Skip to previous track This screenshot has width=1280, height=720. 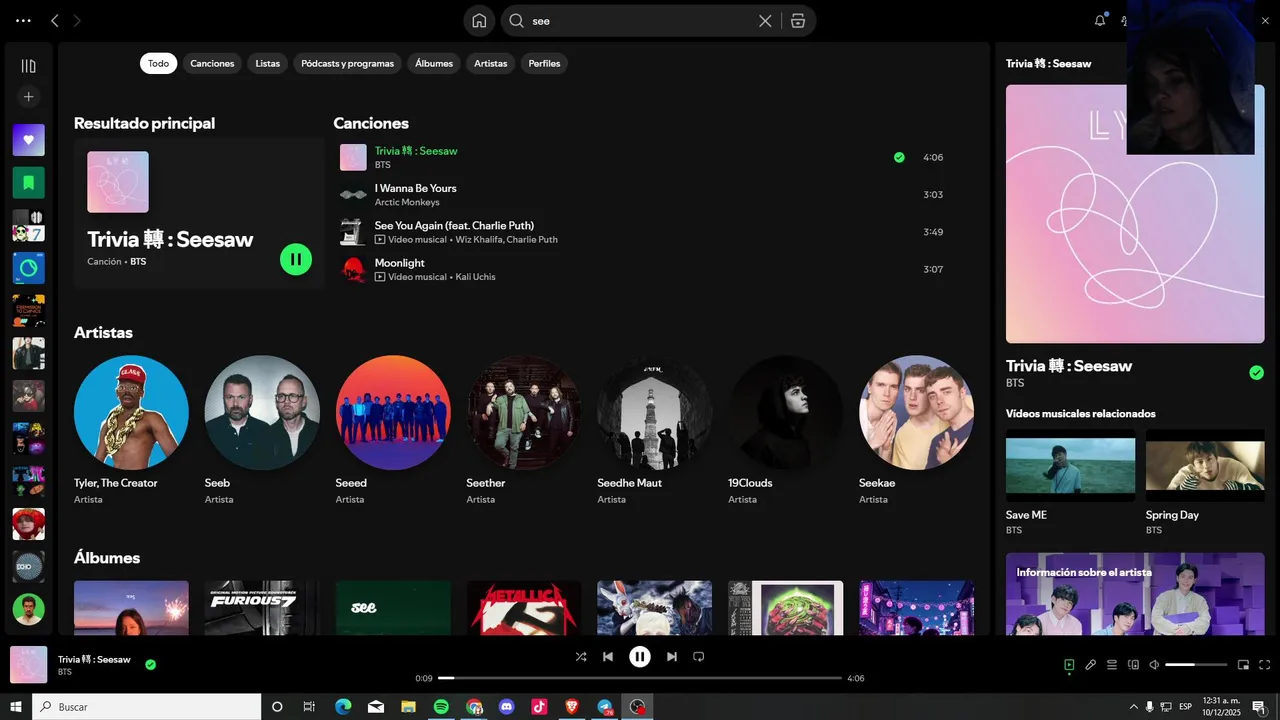coord(608,657)
